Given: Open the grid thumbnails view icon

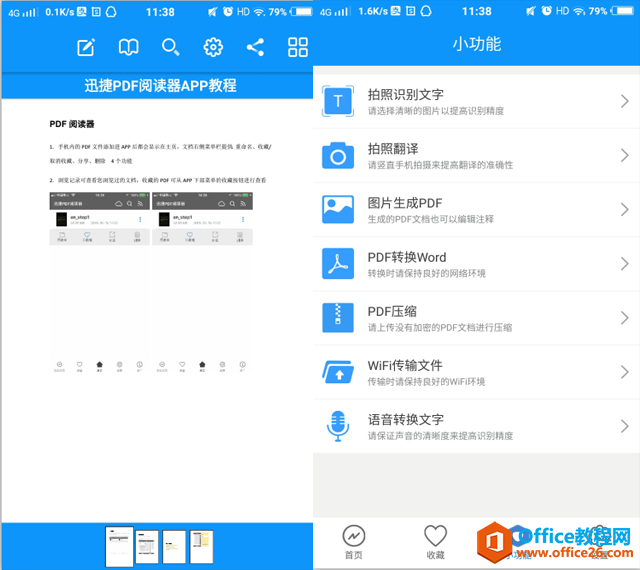Looking at the screenshot, I should coord(298,47).
